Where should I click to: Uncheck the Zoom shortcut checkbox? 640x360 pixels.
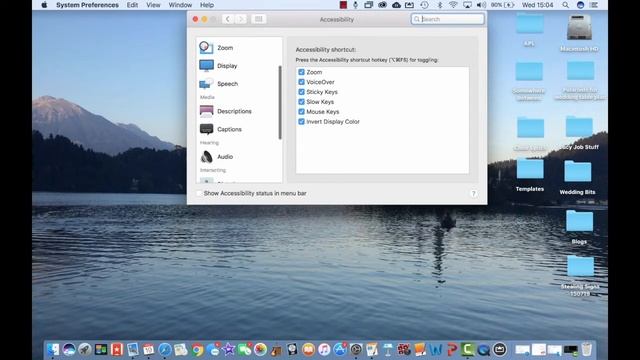coord(301,72)
